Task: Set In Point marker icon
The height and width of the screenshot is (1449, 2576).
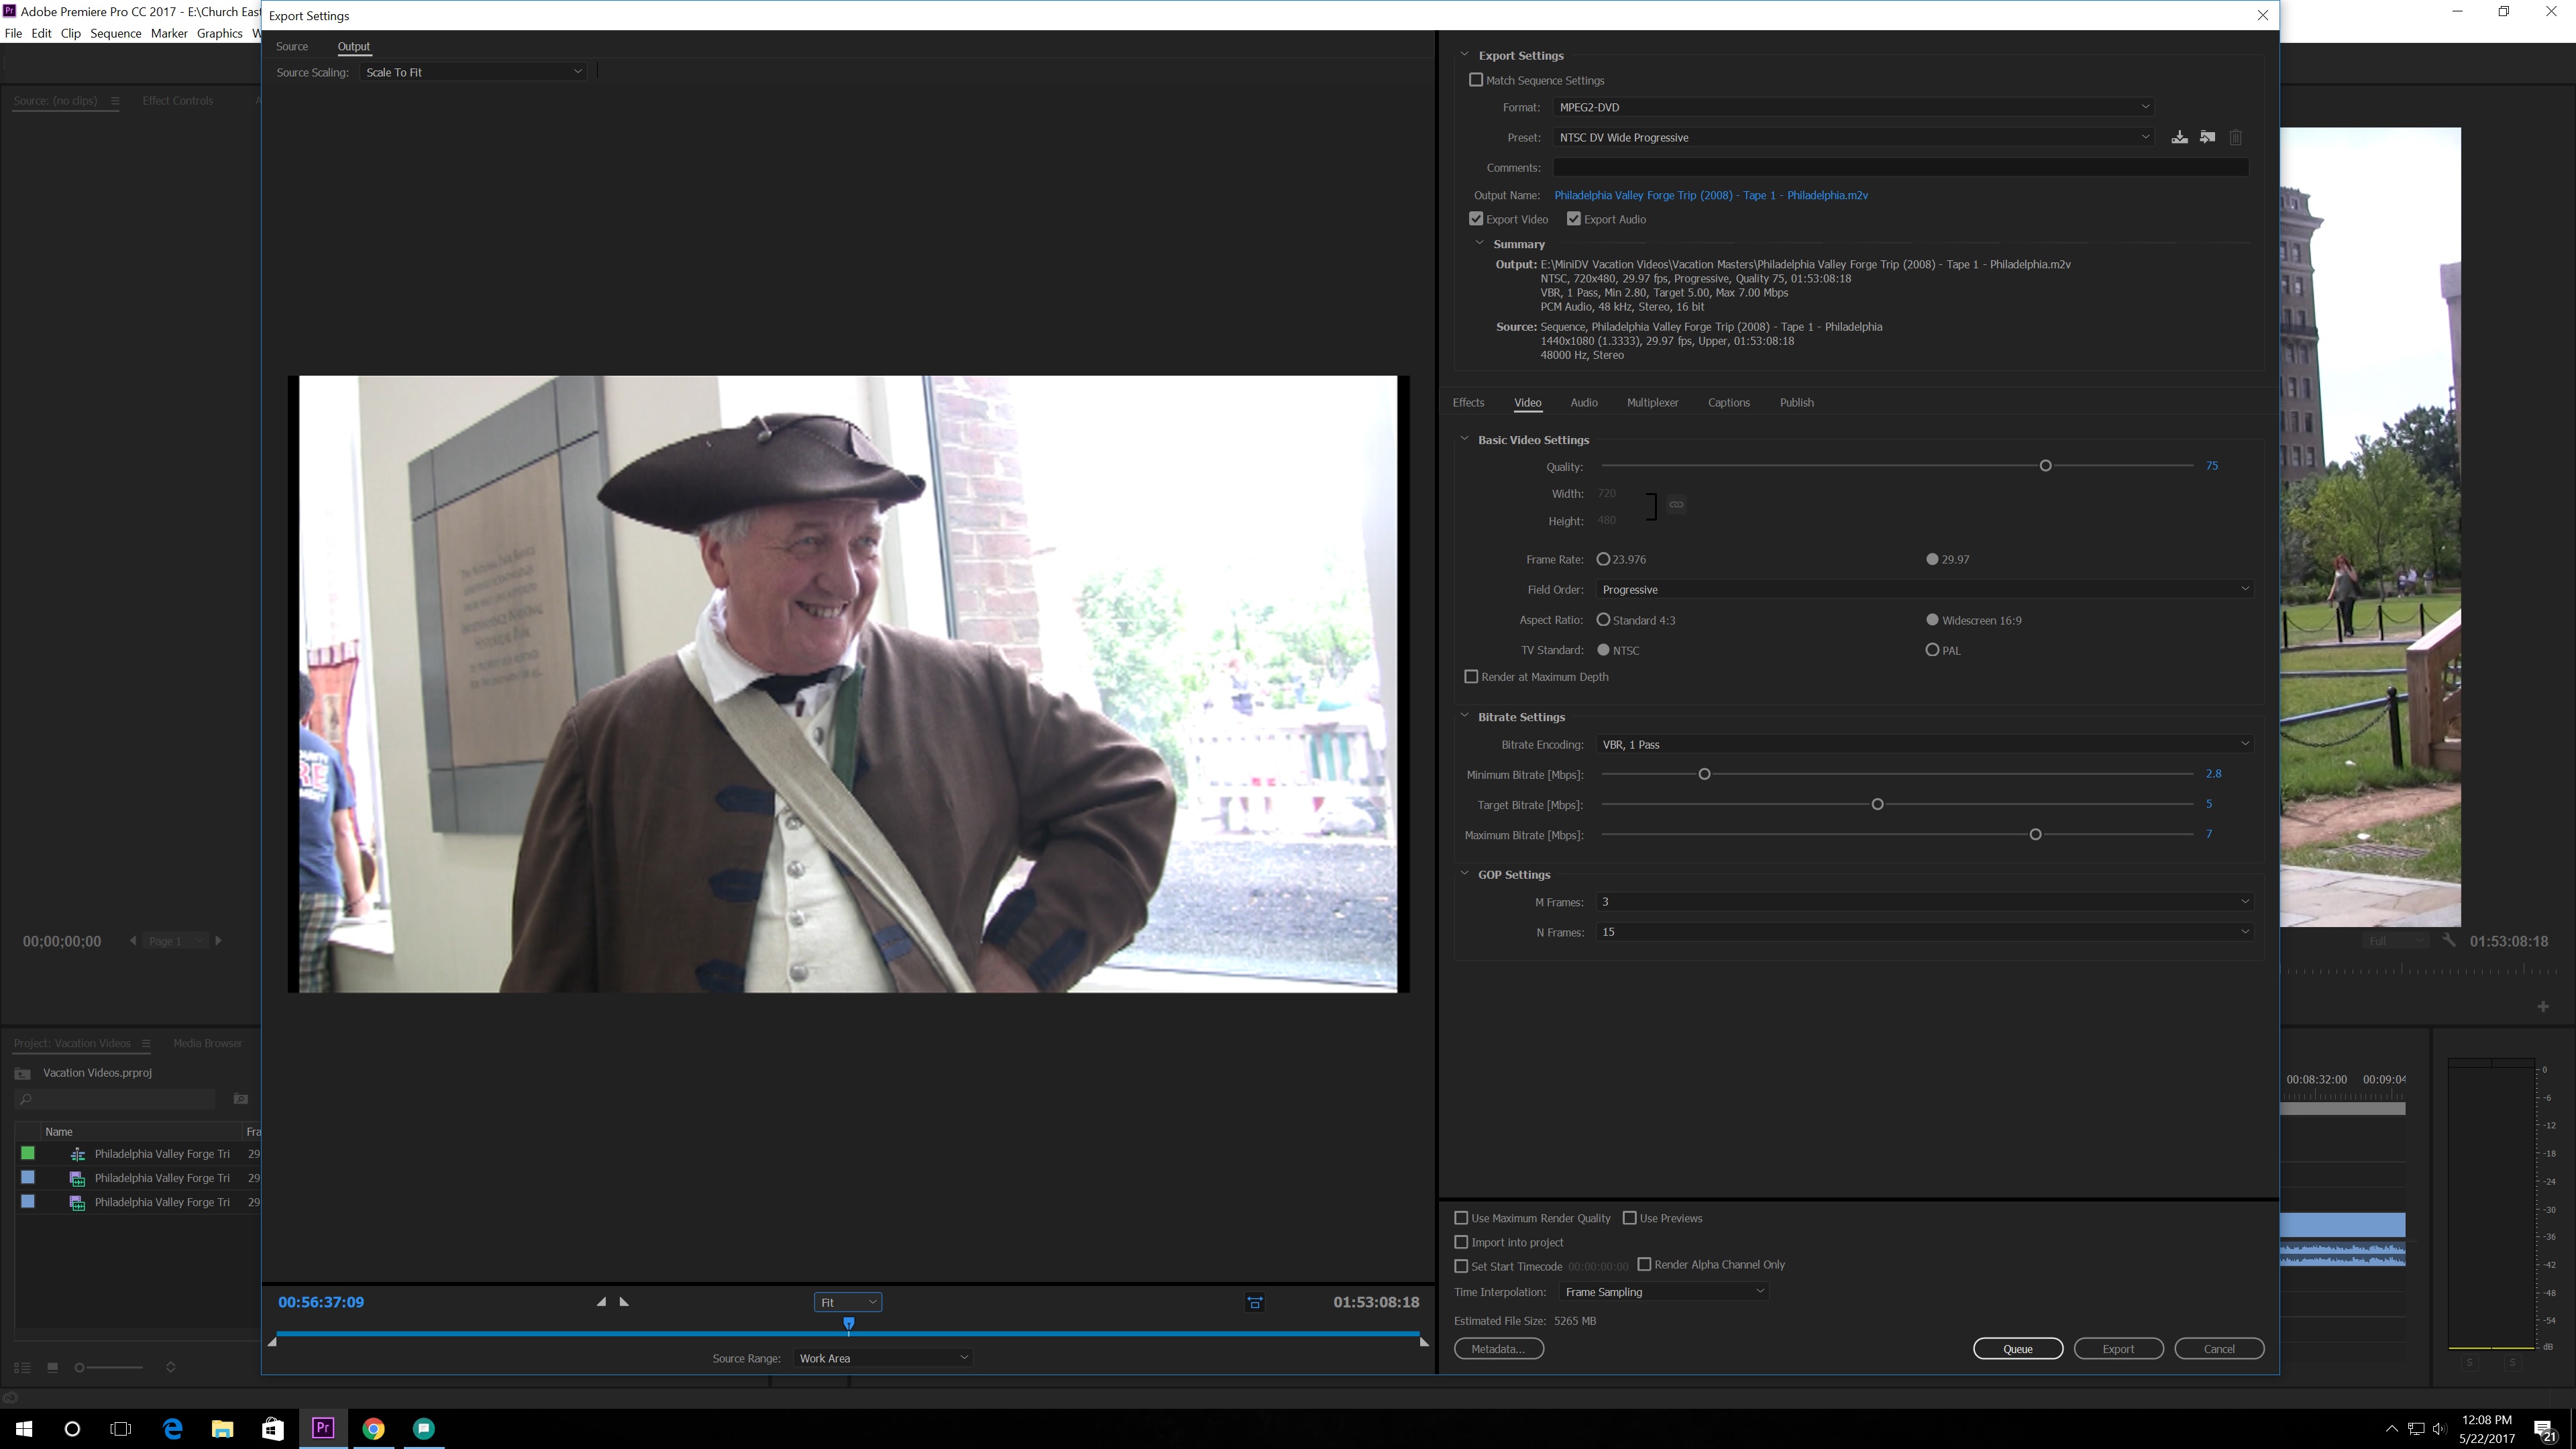Action: pyautogui.click(x=601, y=1302)
